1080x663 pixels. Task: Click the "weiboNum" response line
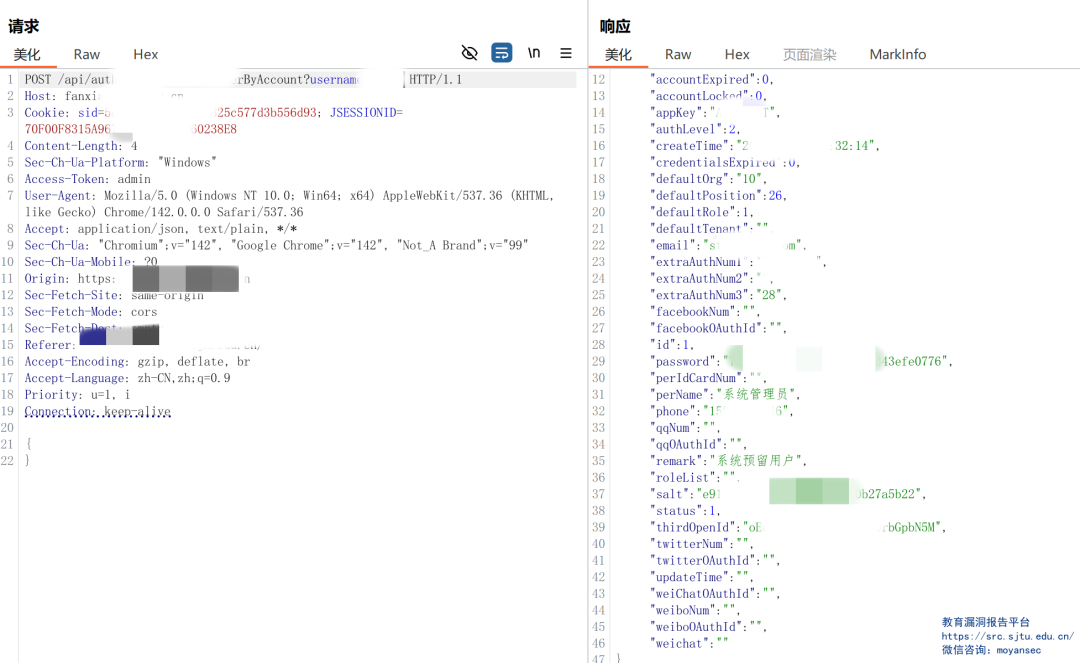click(696, 610)
